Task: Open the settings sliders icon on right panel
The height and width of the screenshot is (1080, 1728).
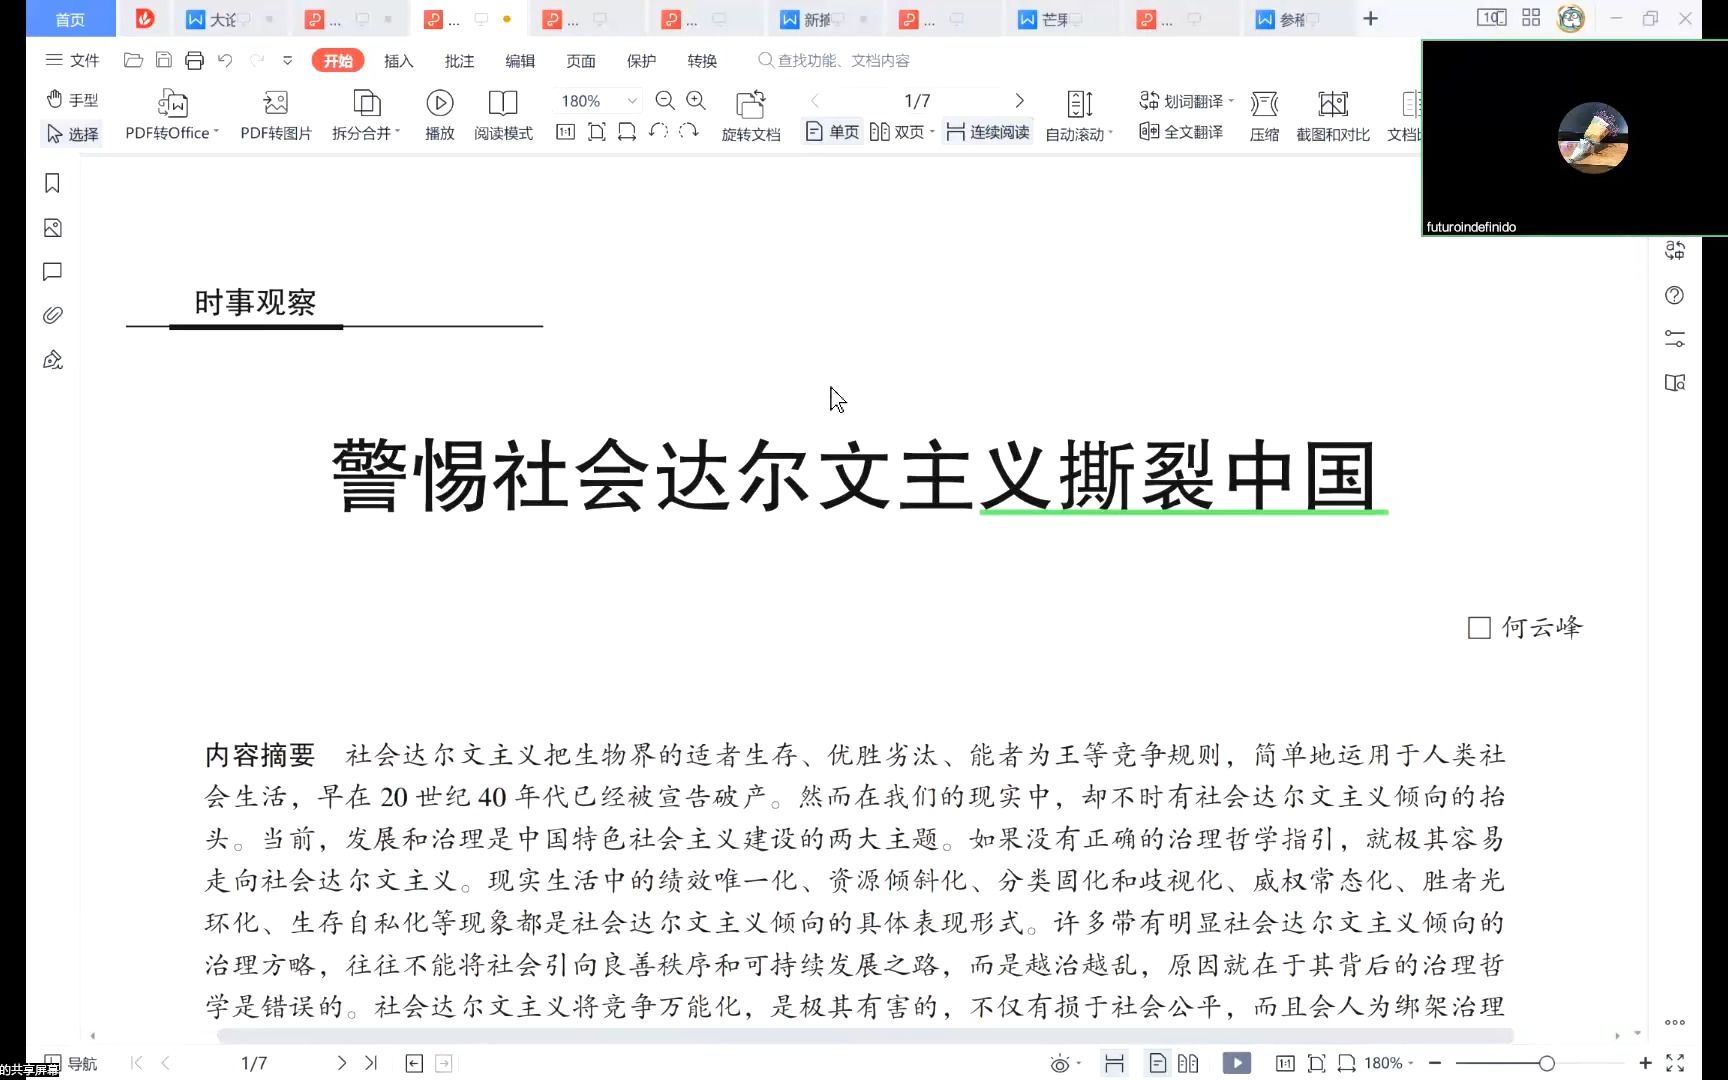Action: tap(1675, 339)
